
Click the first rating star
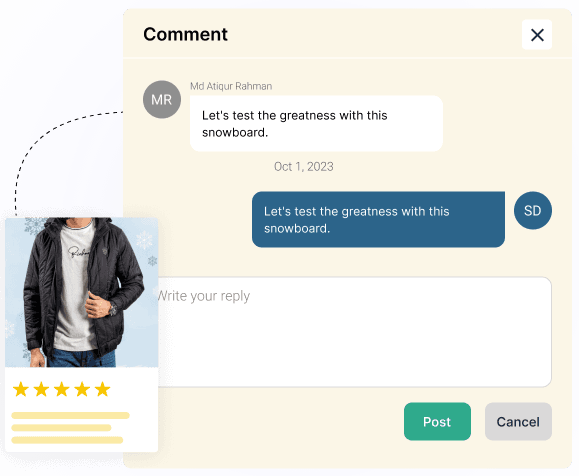pyautogui.click(x=21, y=389)
